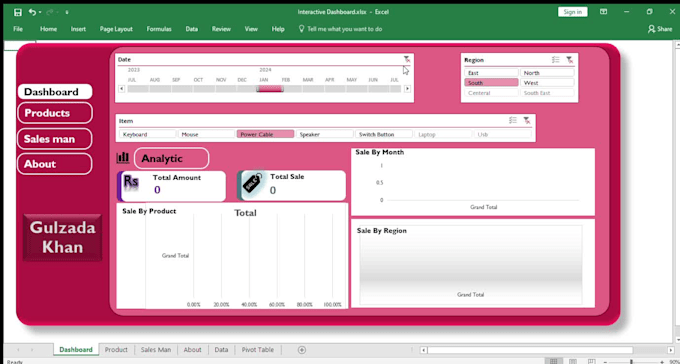Select Speaker in Item slicer
680x364 pixels.
[x=324, y=134]
